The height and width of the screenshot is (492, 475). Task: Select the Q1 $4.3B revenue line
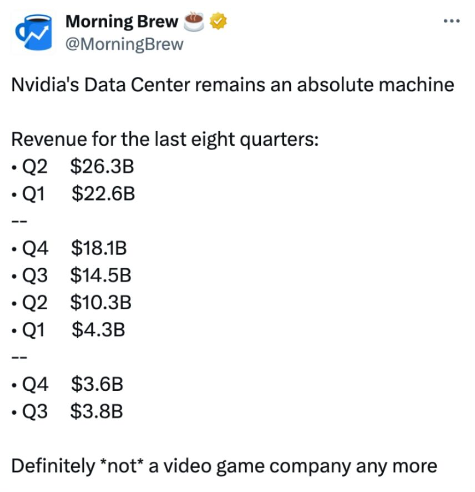(x=68, y=330)
